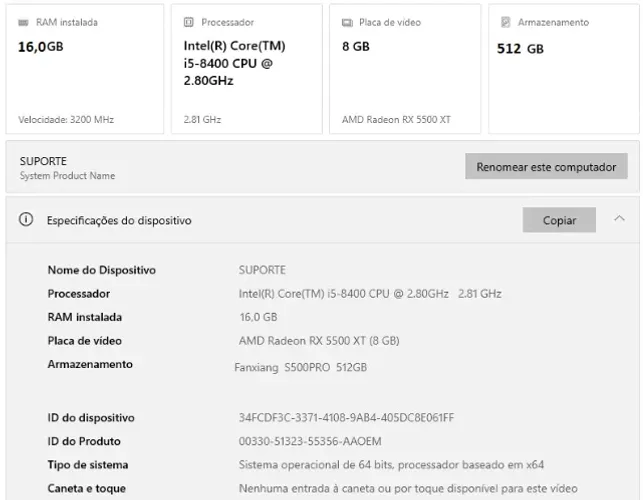Select product ID 00330-51323-55356-AAOEM
Viewport: 643px width, 500px height.
point(310,441)
